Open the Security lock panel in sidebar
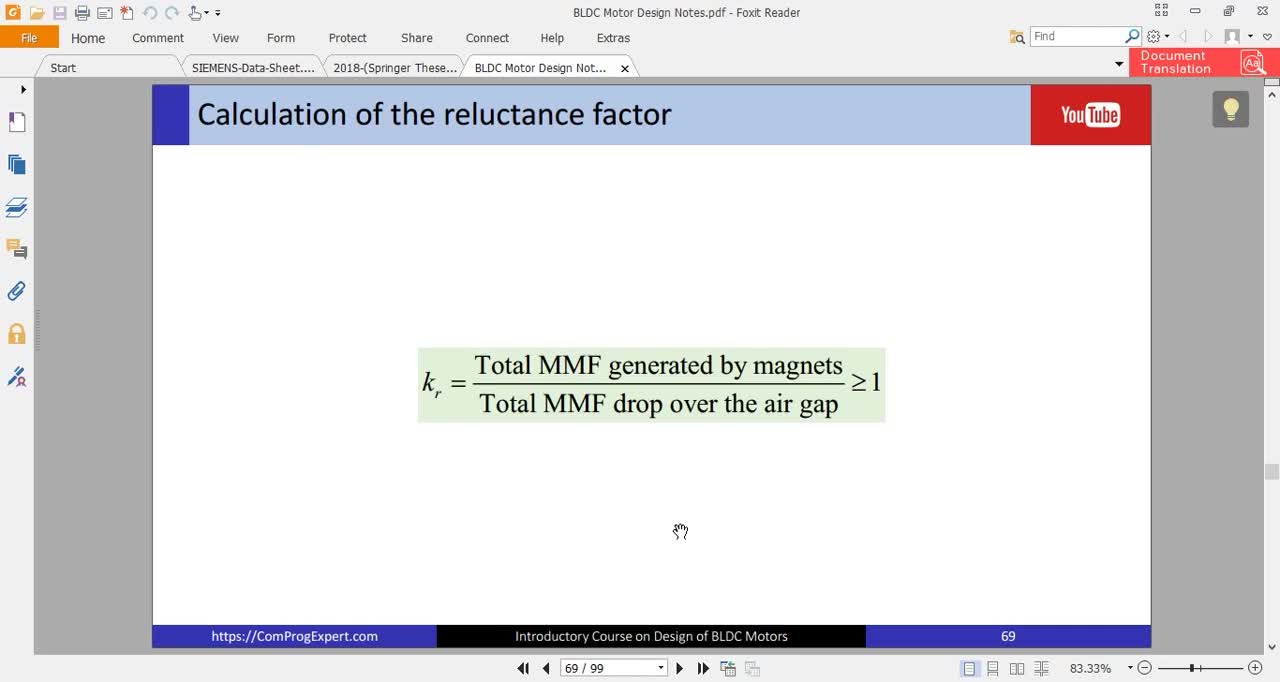The image size is (1280, 682). coord(17,334)
